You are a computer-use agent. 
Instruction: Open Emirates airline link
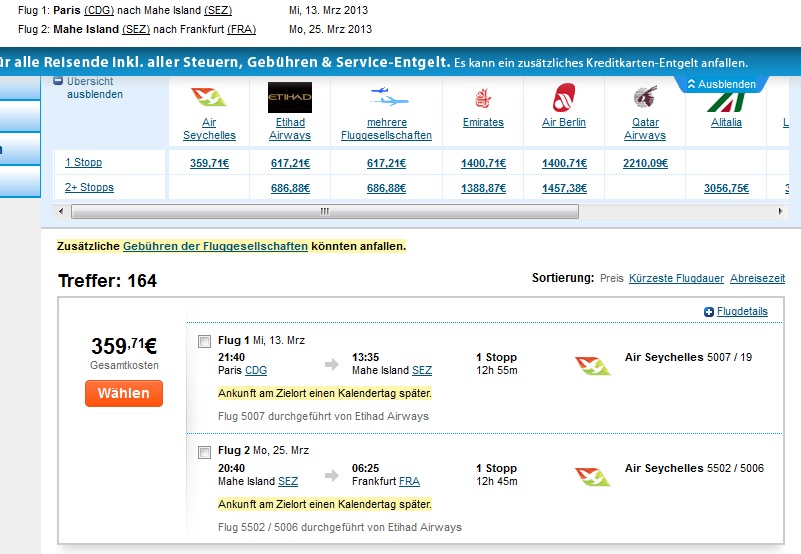point(483,122)
